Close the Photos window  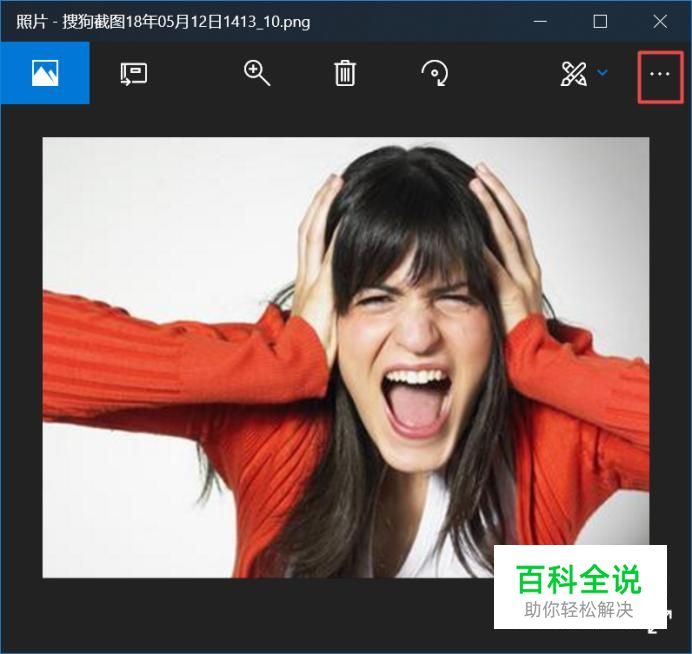click(x=660, y=21)
